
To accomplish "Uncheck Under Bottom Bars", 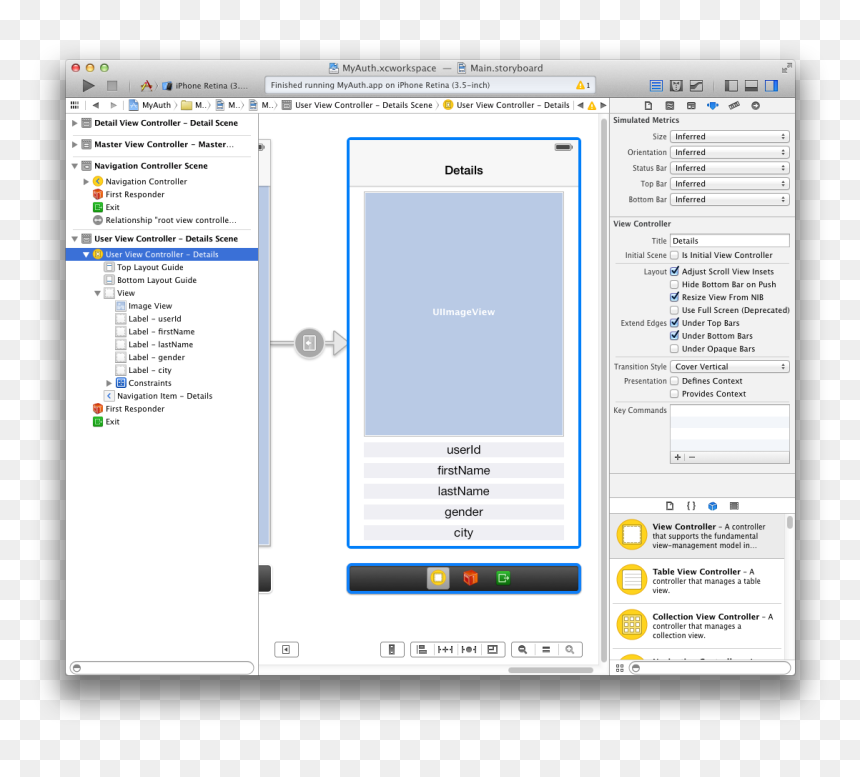I will pyautogui.click(x=675, y=336).
